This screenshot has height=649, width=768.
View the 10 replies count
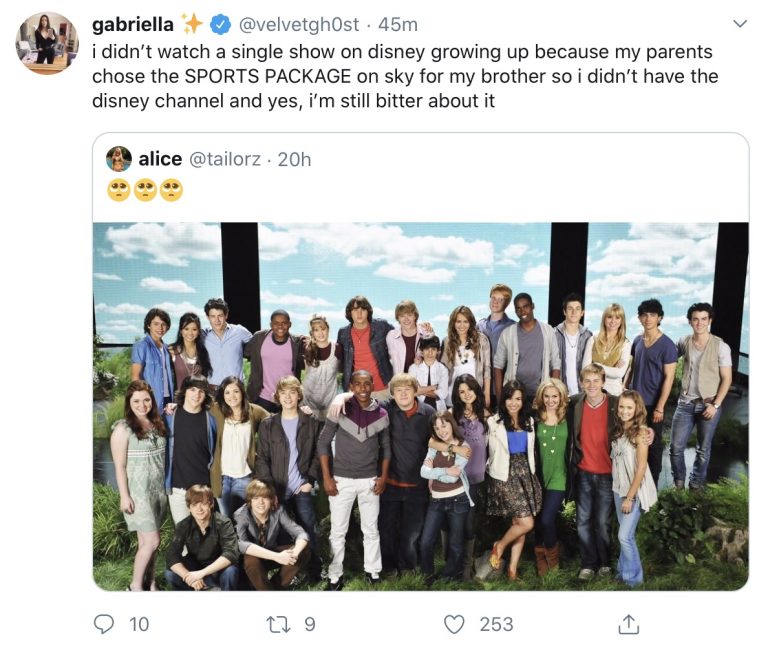coord(139,624)
